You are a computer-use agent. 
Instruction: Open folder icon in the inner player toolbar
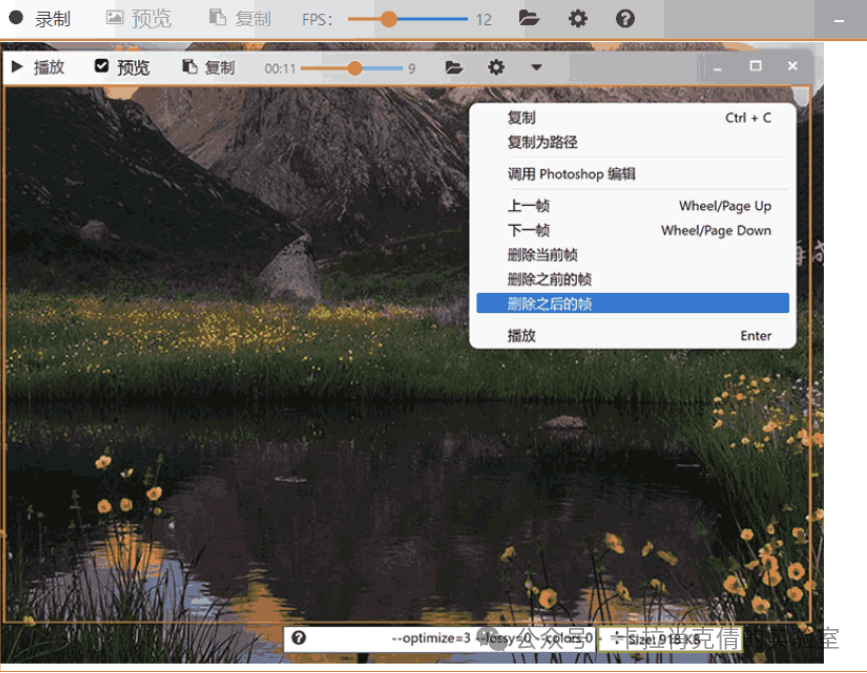454,67
